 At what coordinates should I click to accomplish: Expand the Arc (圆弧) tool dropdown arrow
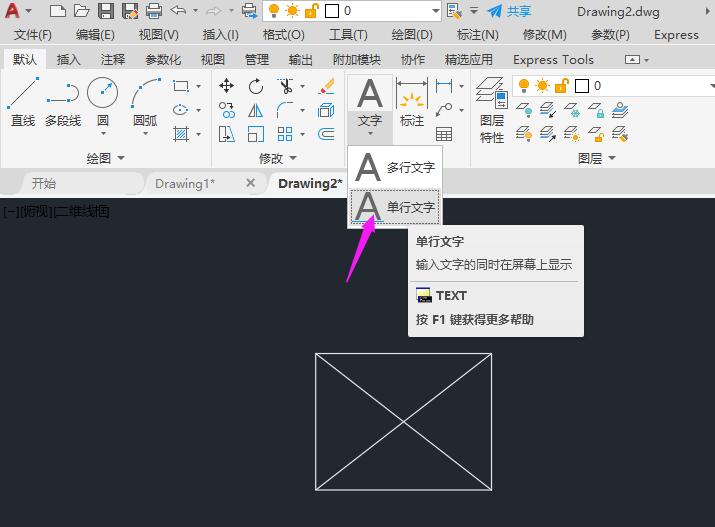tap(145, 134)
